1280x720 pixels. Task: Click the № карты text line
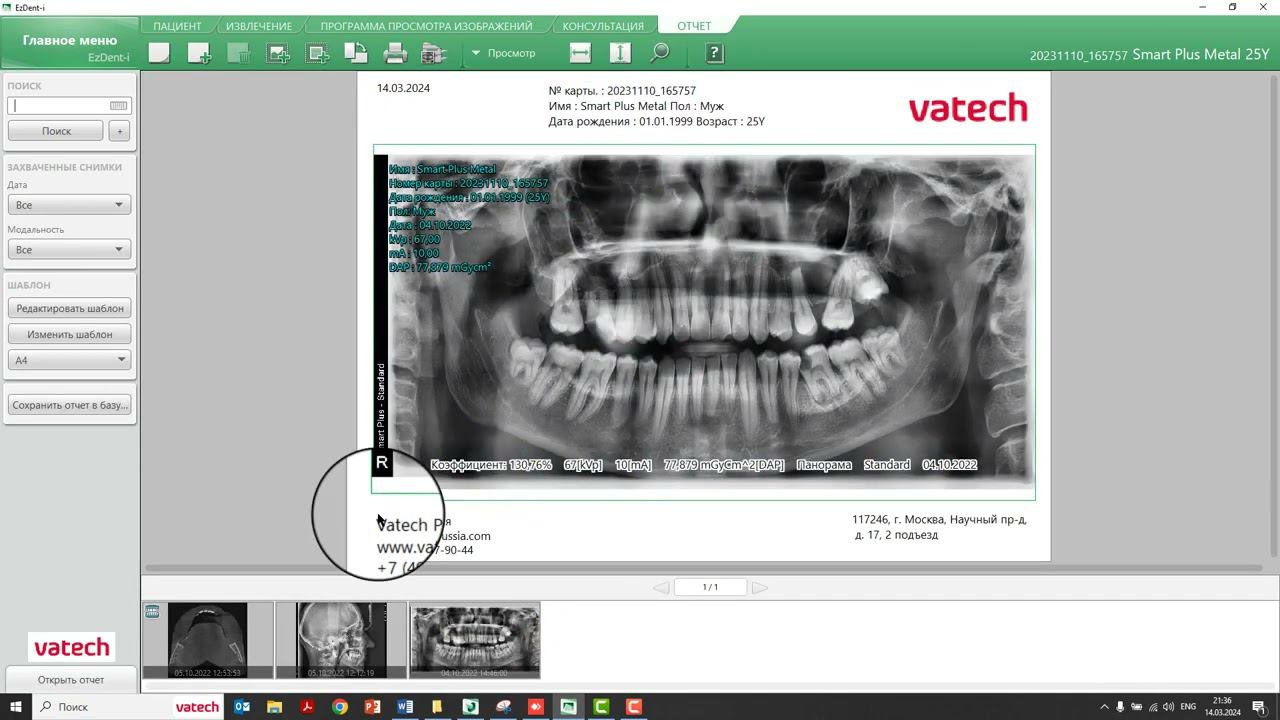point(622,91)
